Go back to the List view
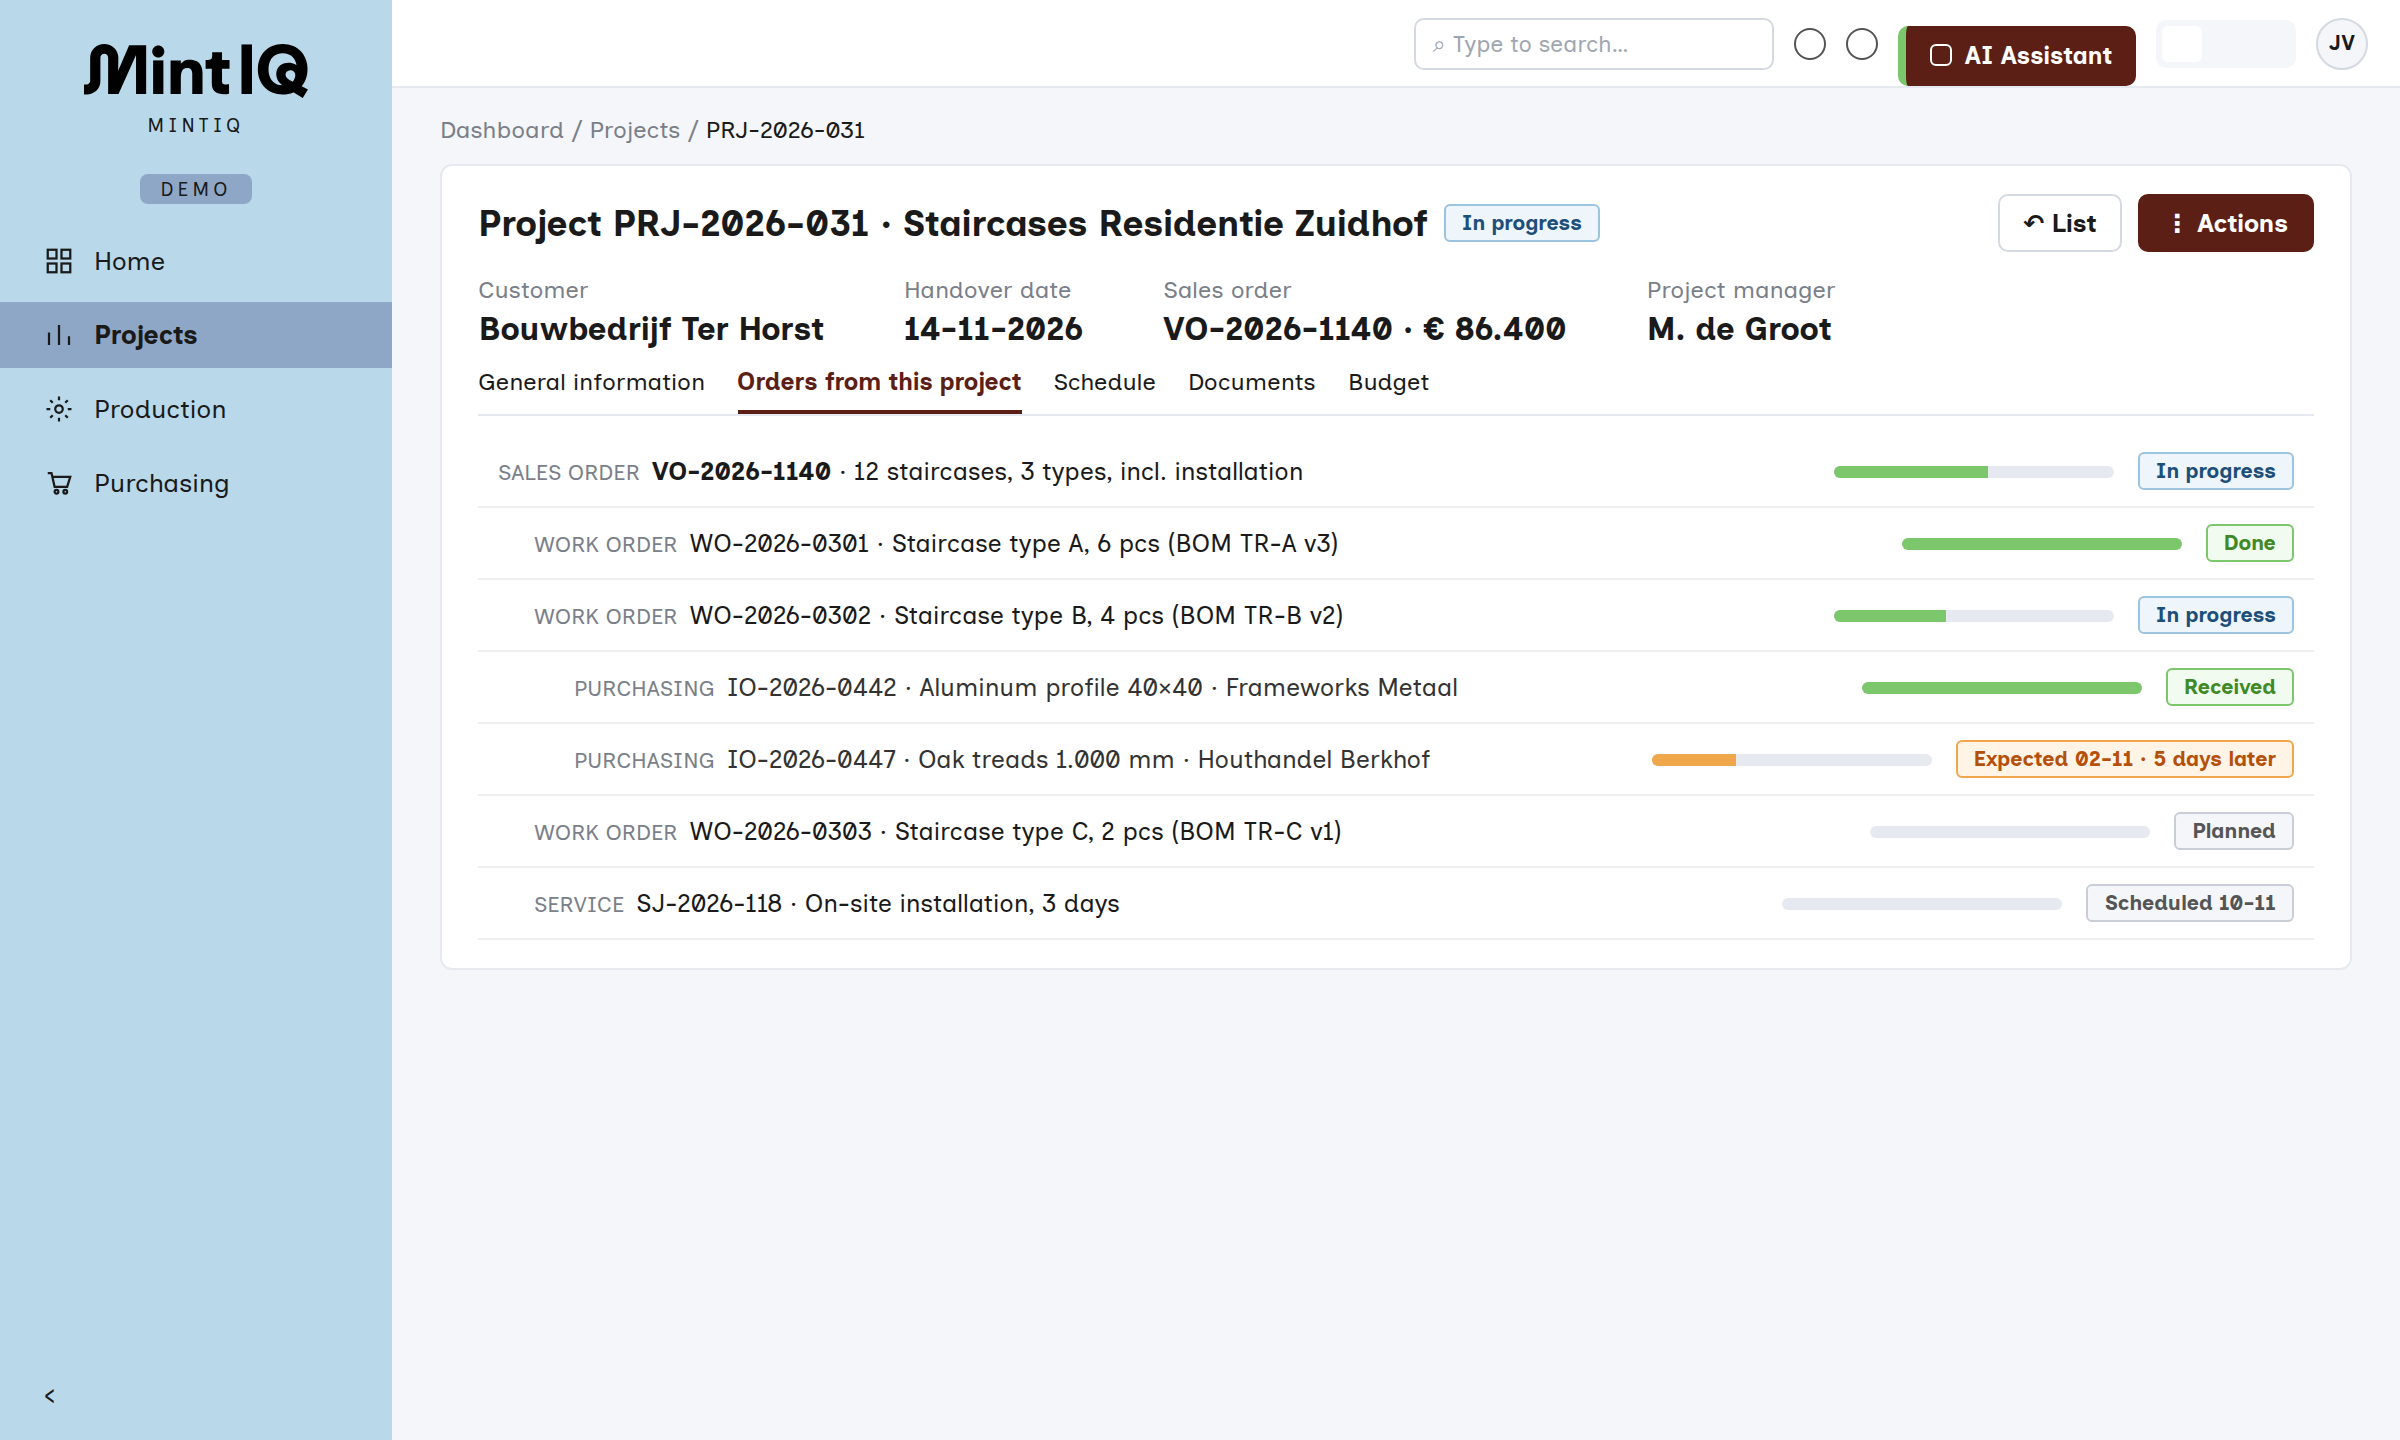 coord(2059,223)
